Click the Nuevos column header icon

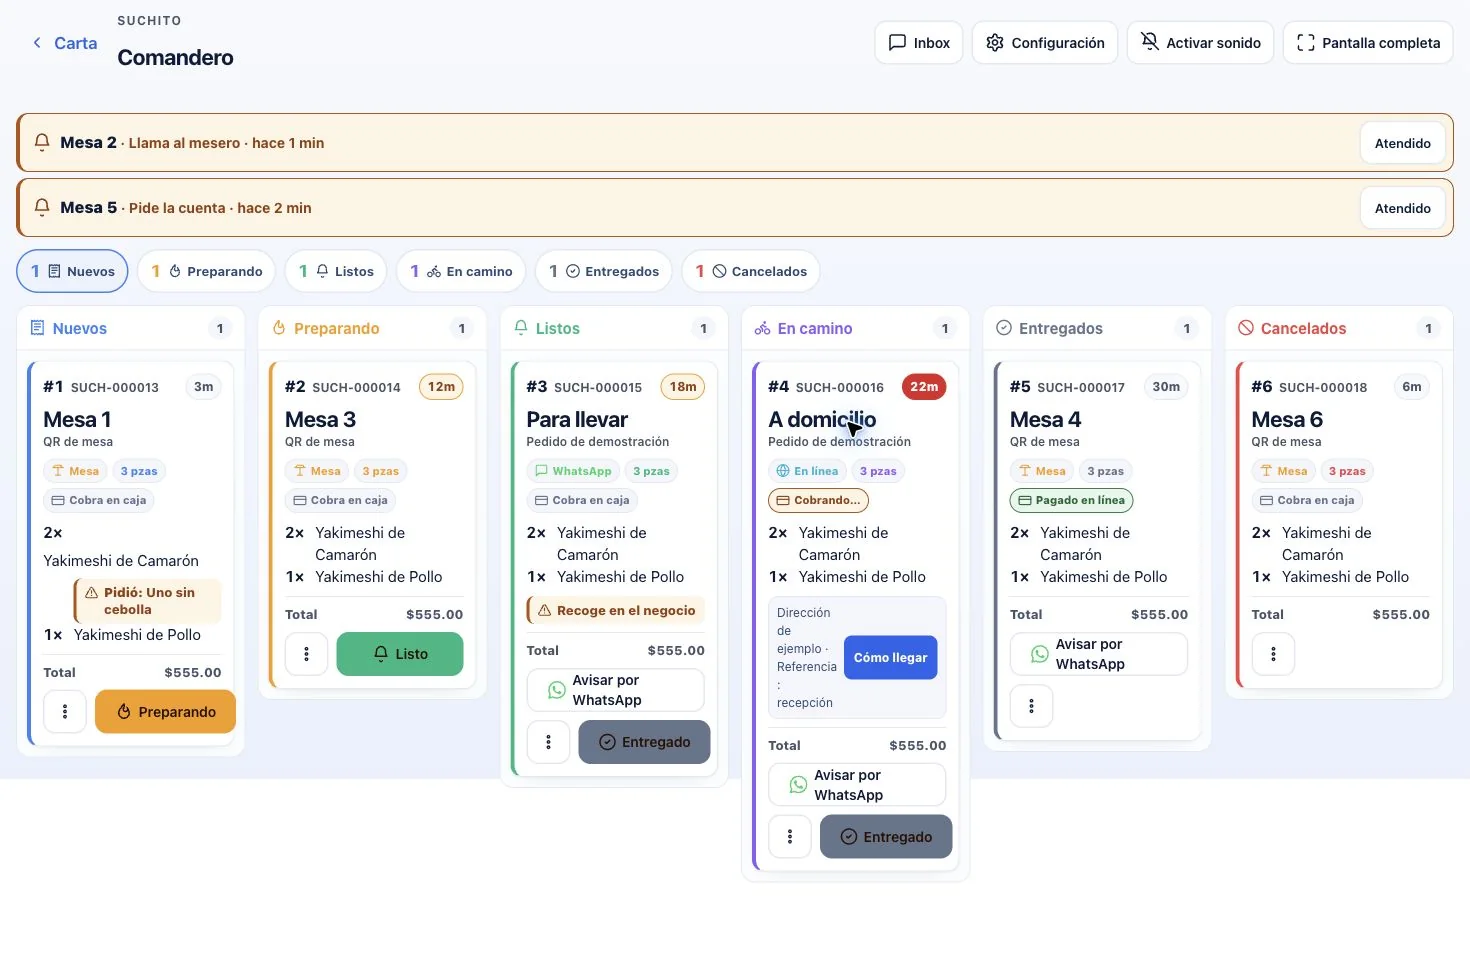coord(37,328)
